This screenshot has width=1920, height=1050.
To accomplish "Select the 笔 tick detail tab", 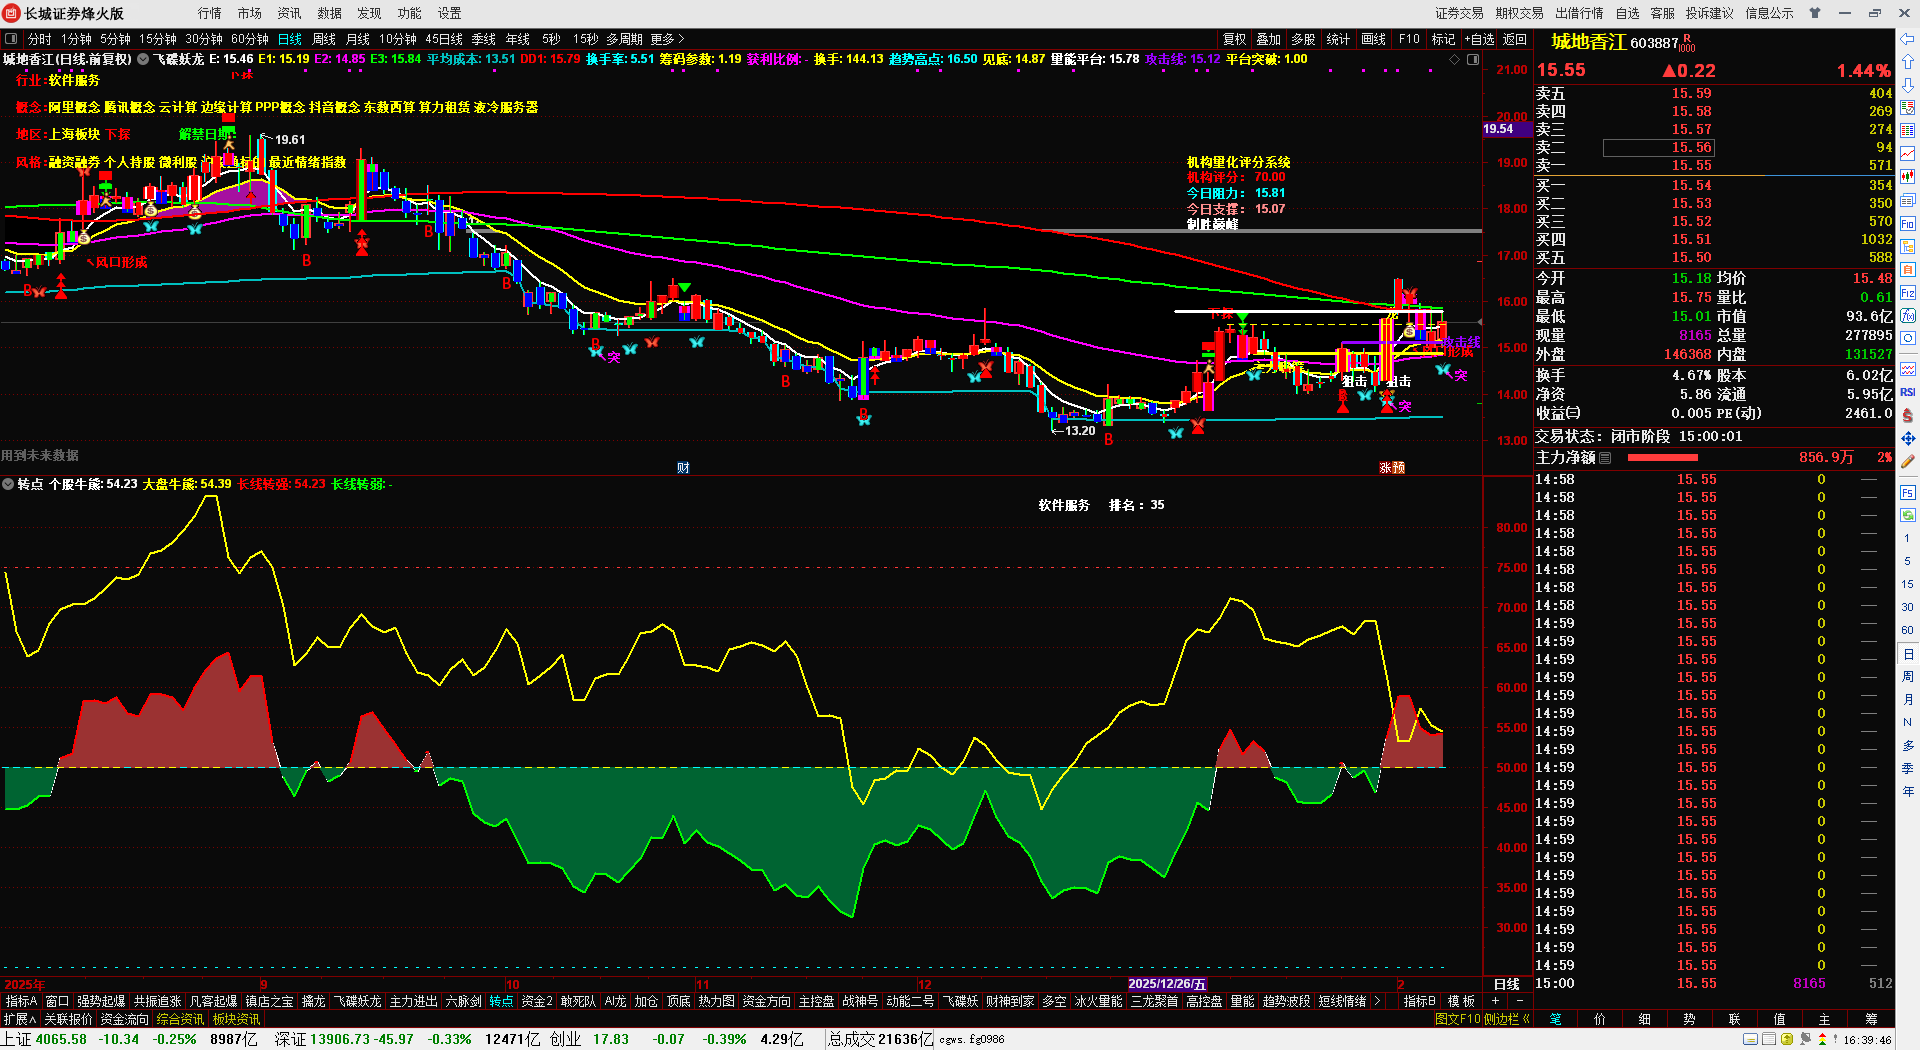I will click(1555, 1019).
